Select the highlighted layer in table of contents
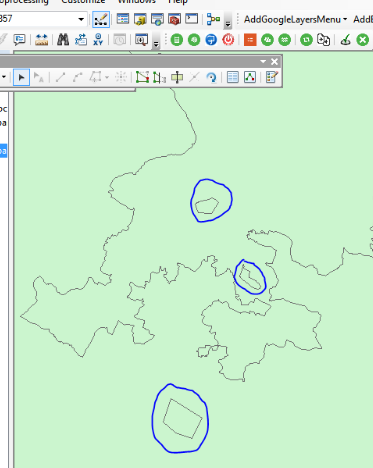 click(x=3, y=151)
